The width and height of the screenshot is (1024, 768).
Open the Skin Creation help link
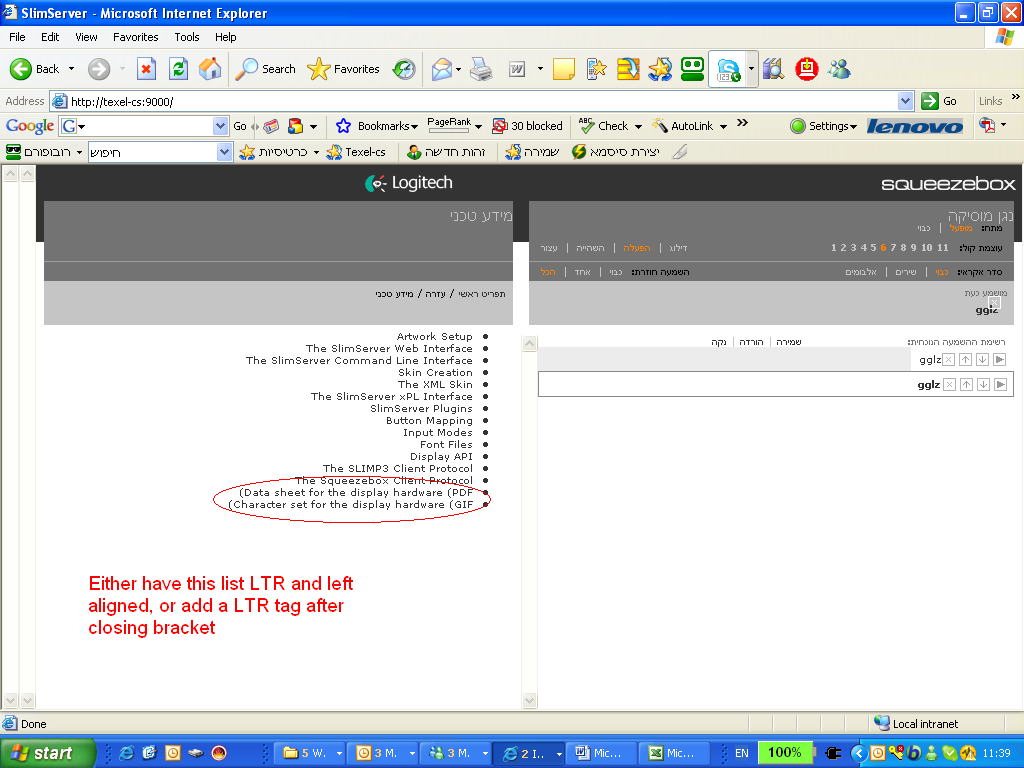[435, 373]
